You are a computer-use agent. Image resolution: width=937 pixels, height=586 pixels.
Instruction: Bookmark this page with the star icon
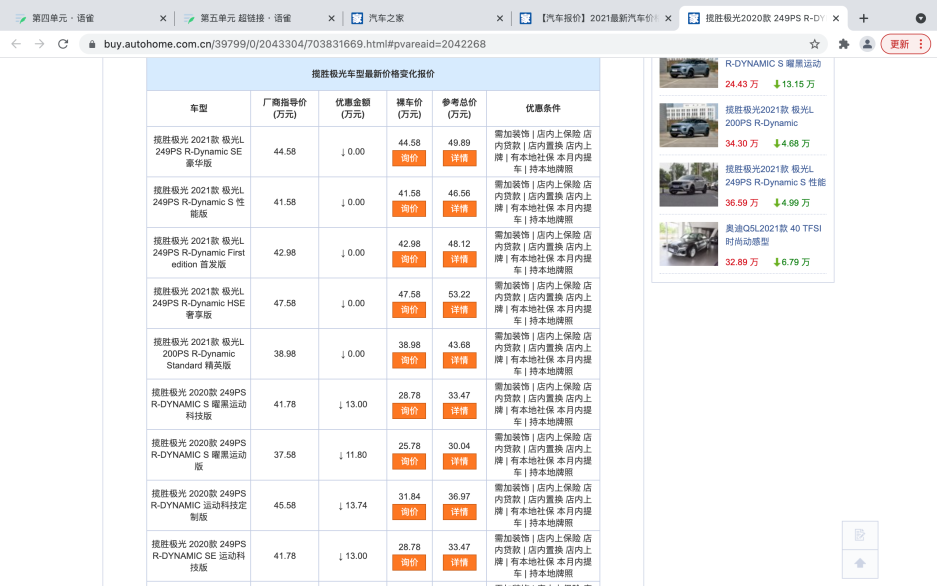click(x=814, y=44)
